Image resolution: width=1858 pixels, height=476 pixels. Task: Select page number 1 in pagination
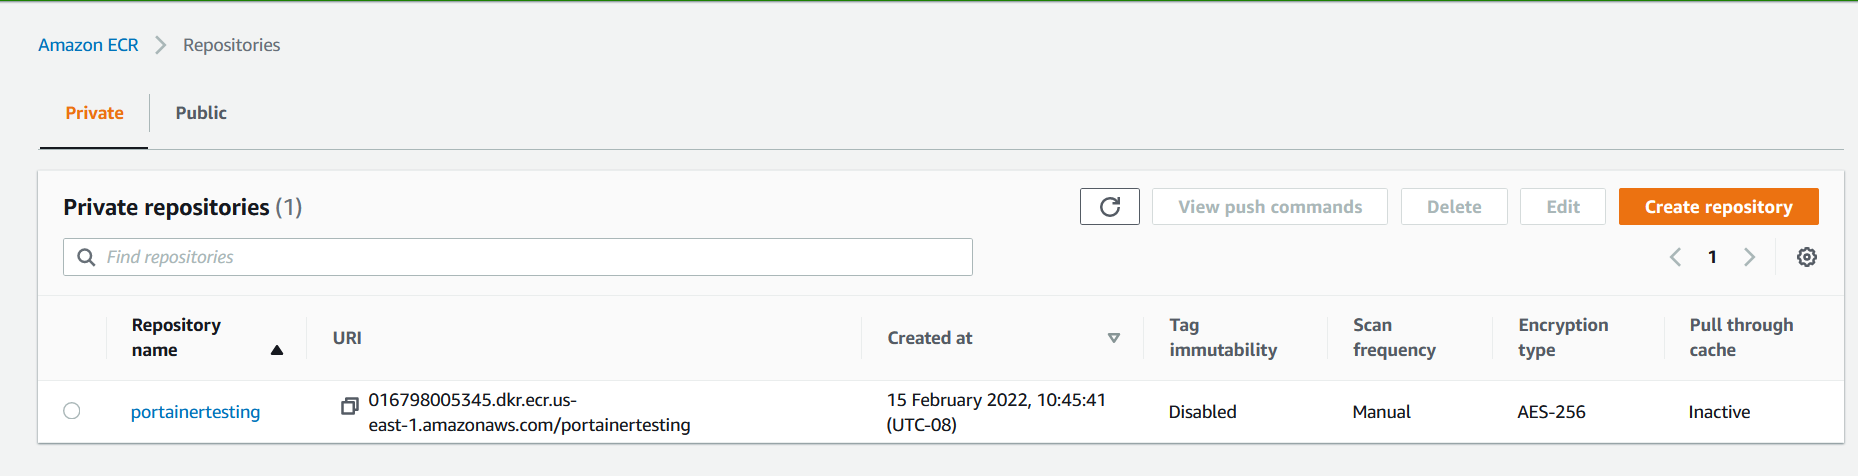(x=1712, y=257)
